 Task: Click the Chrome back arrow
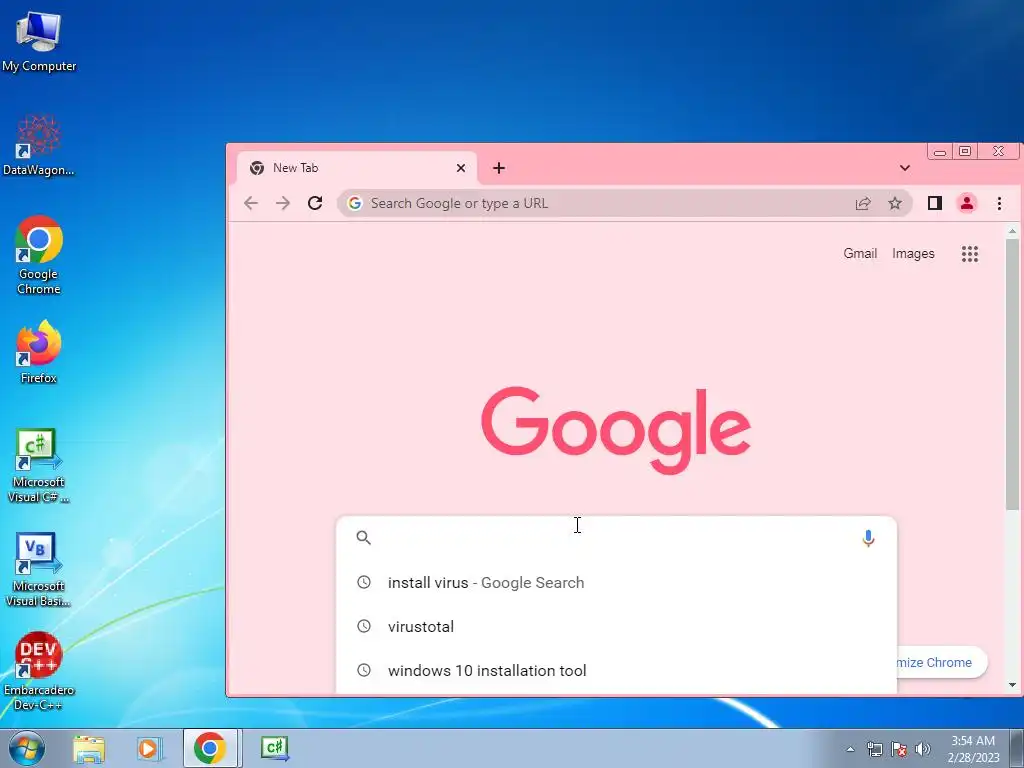(251, 203)
